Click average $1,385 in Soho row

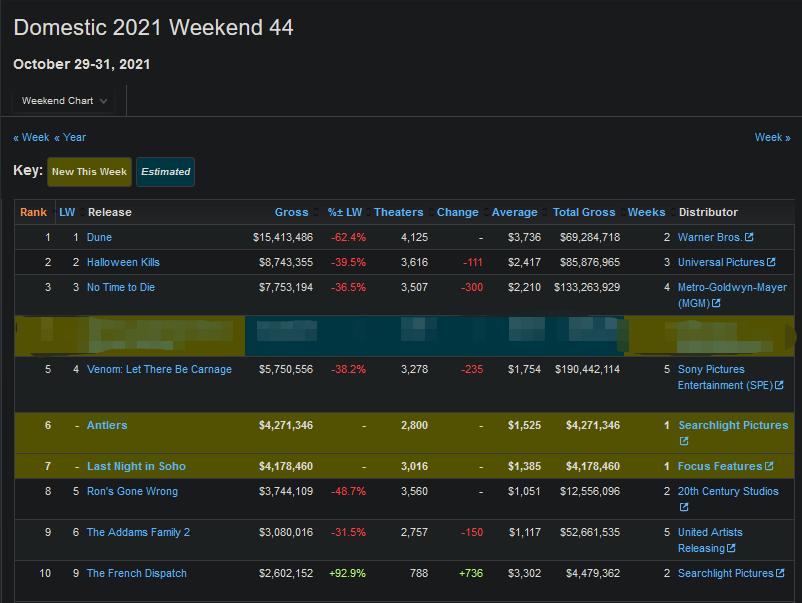[524, 466]
